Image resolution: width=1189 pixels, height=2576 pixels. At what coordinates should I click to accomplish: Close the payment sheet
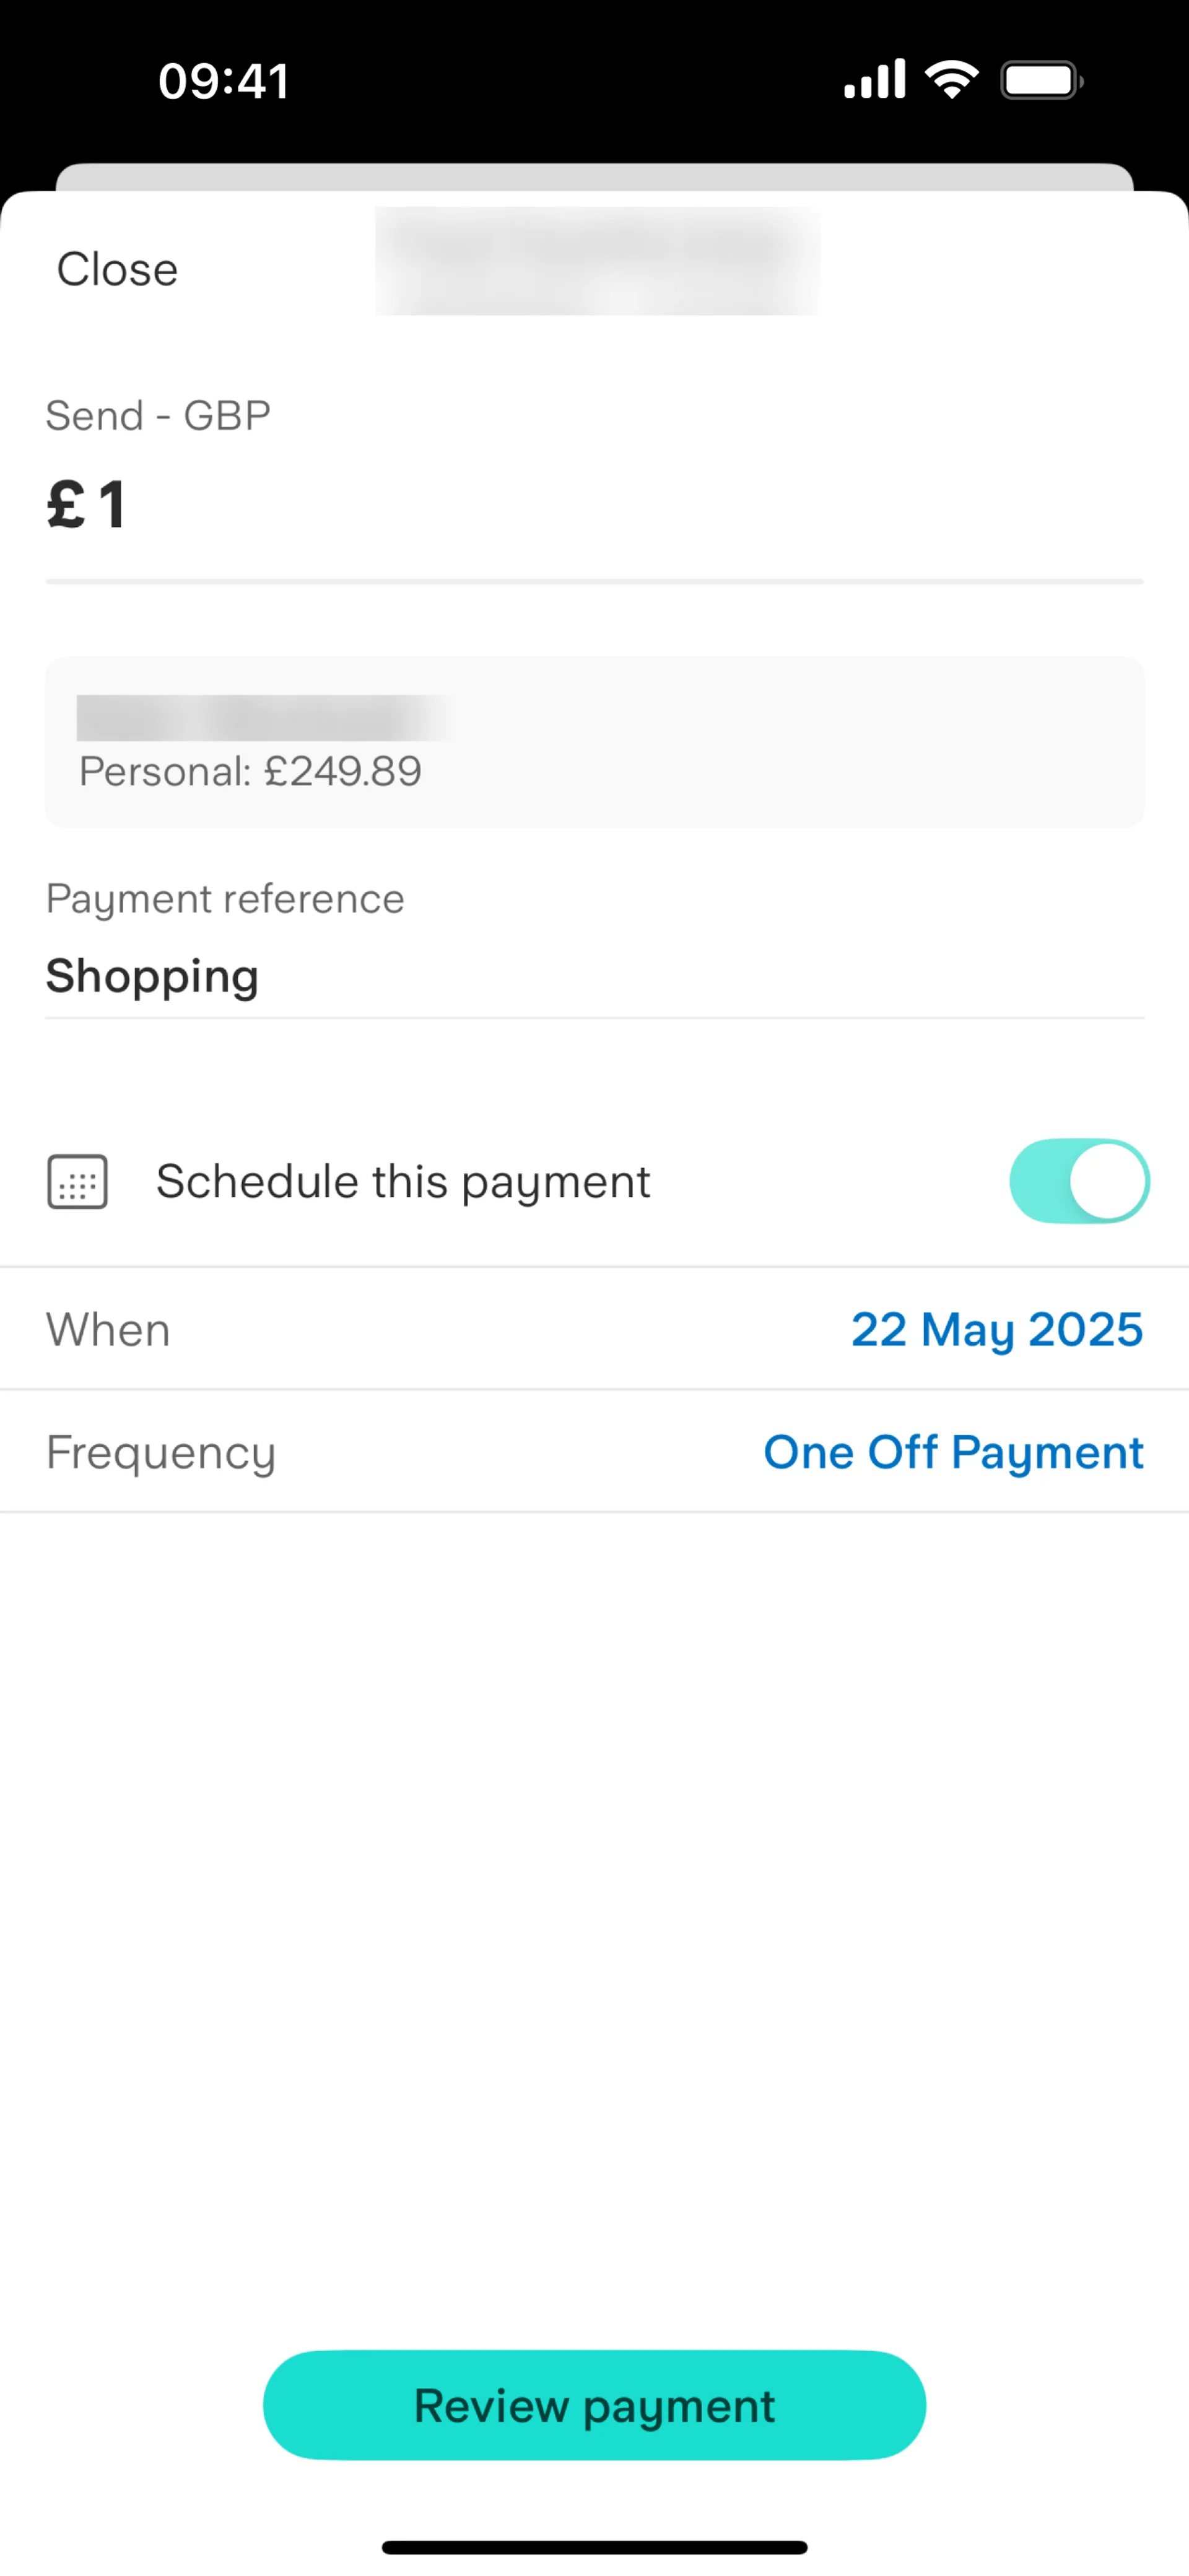tap(117, 269)
